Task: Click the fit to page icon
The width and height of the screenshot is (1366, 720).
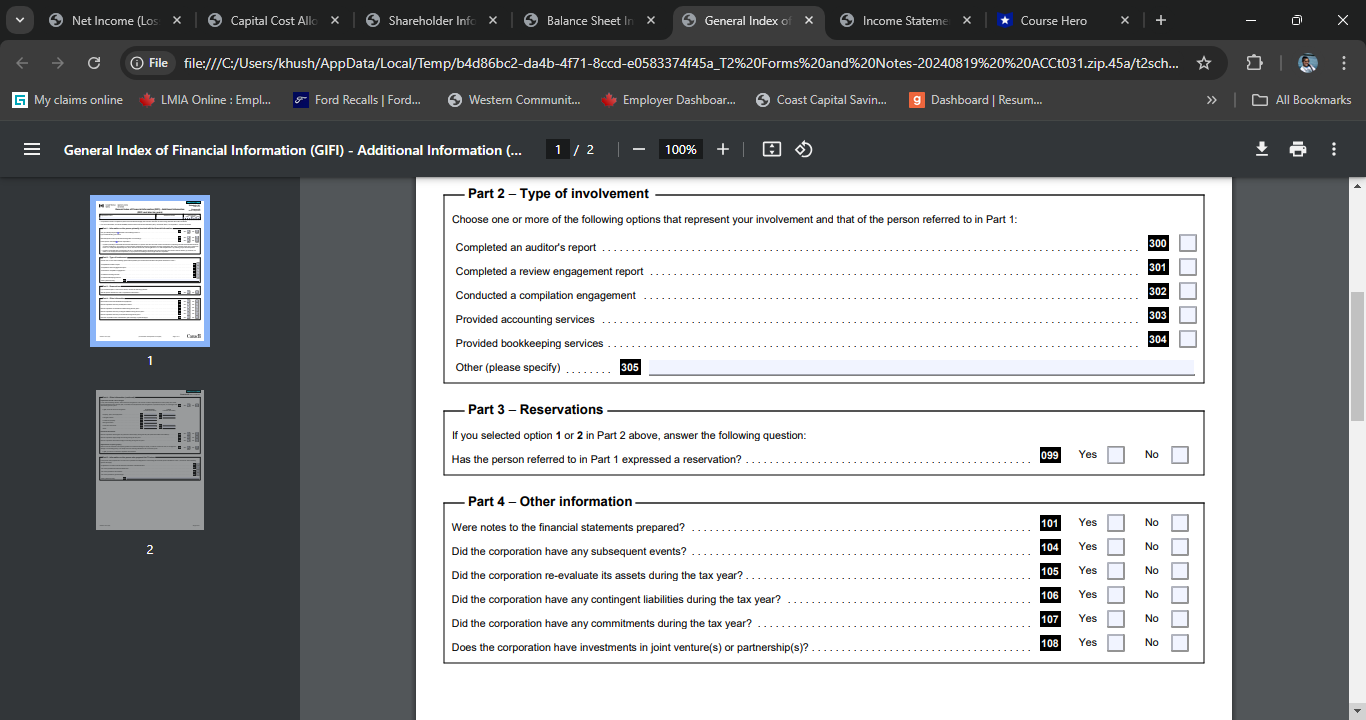Action: point(771,149)
